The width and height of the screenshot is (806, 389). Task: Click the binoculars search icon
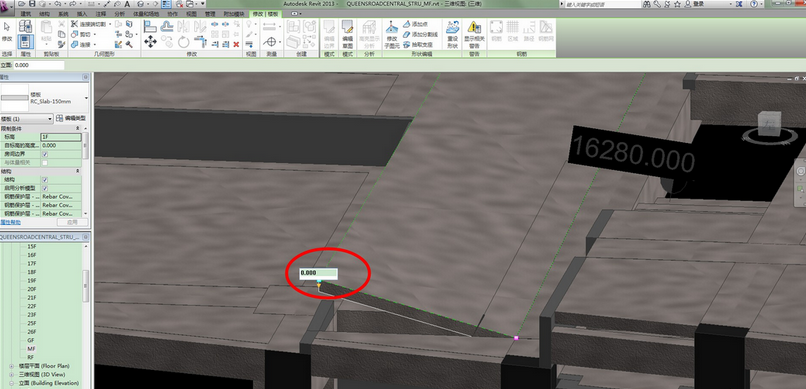point(646,4)
